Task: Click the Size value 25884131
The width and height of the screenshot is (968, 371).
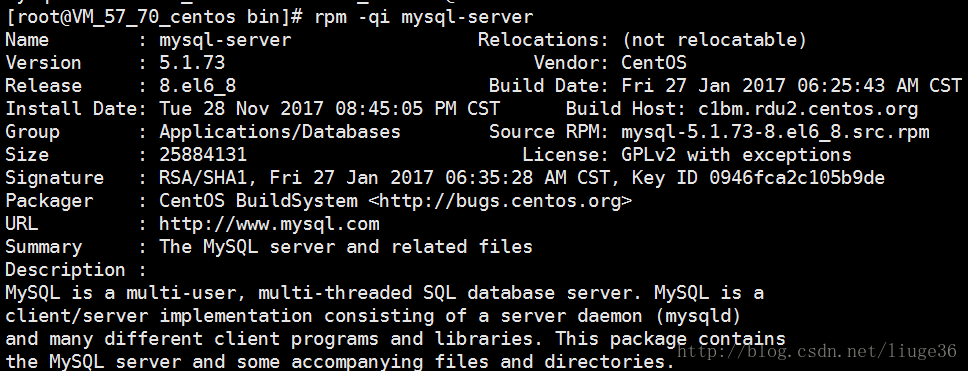Action: point(203,154)
